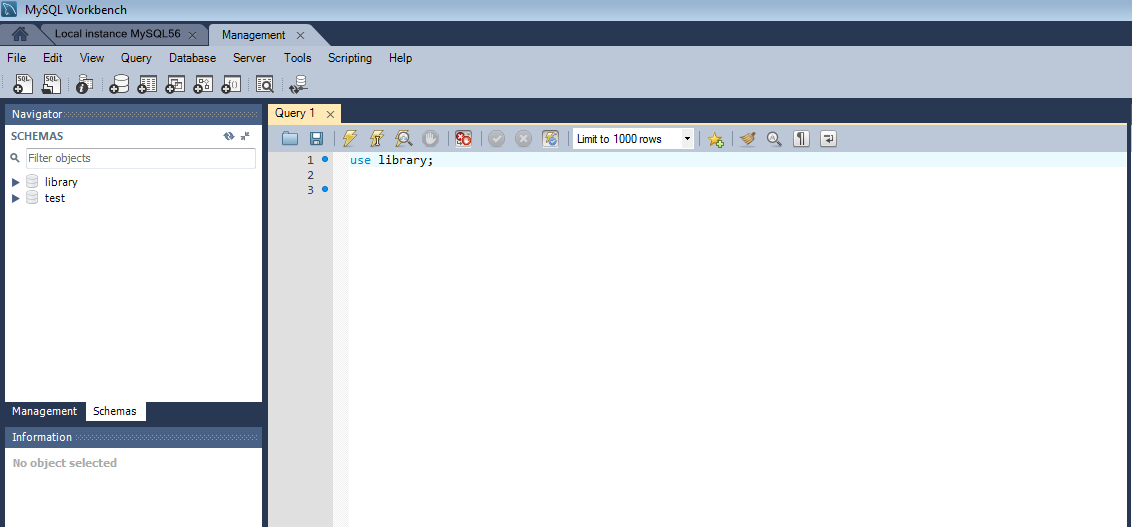Select the test schema in tree
The height and width of the screenshot is (527, 1132).
pyautogui.click(x=54, y=198)
